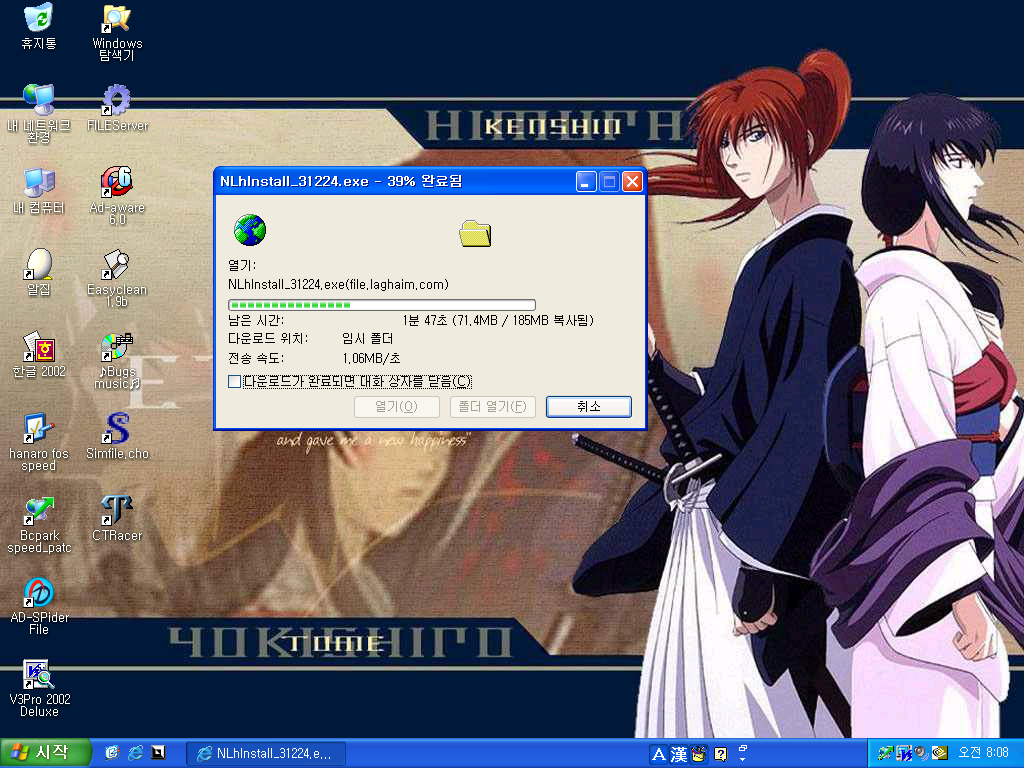Viewport: 1024px width, 768px height.
Task: Switch to the NLhInstall_31224 taskbar button
Action: point(266,754)
